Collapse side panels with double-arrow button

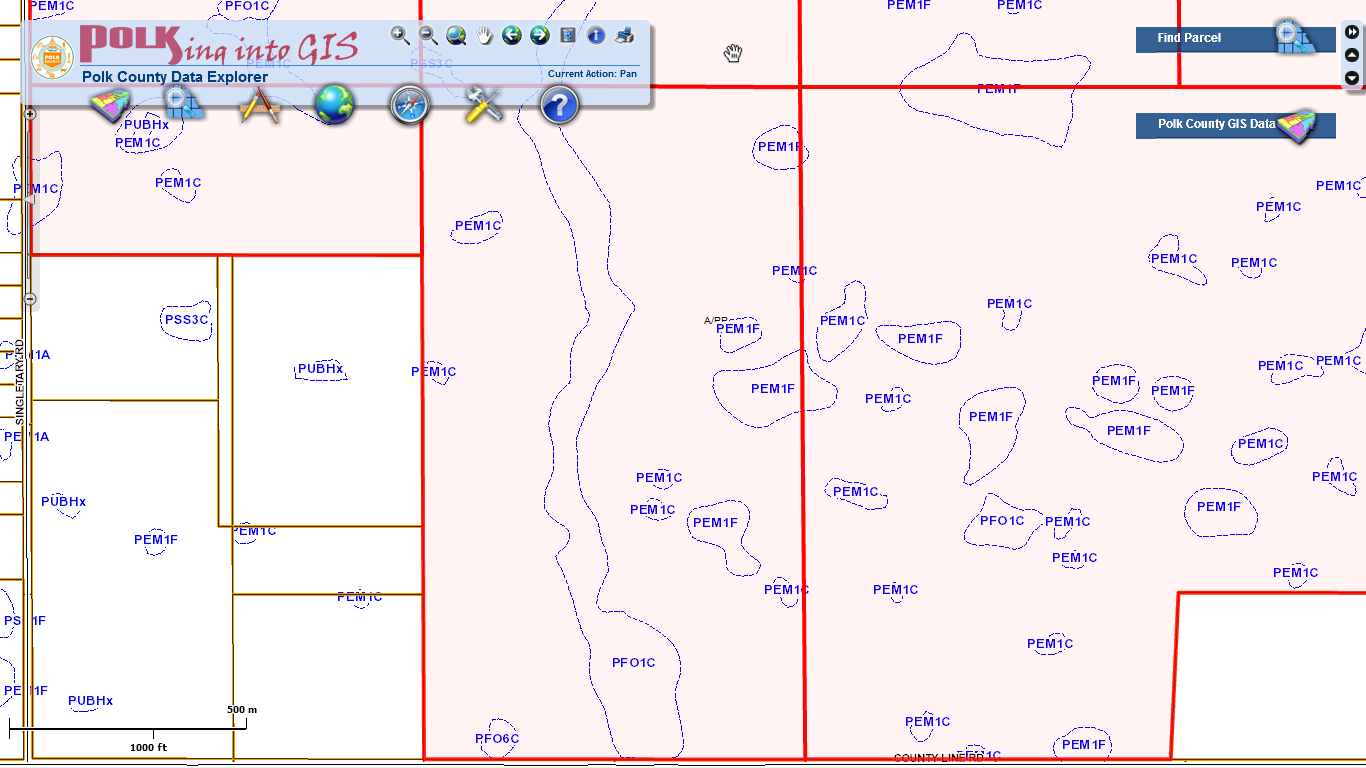pyautogui.click(x=1352, y=32)
